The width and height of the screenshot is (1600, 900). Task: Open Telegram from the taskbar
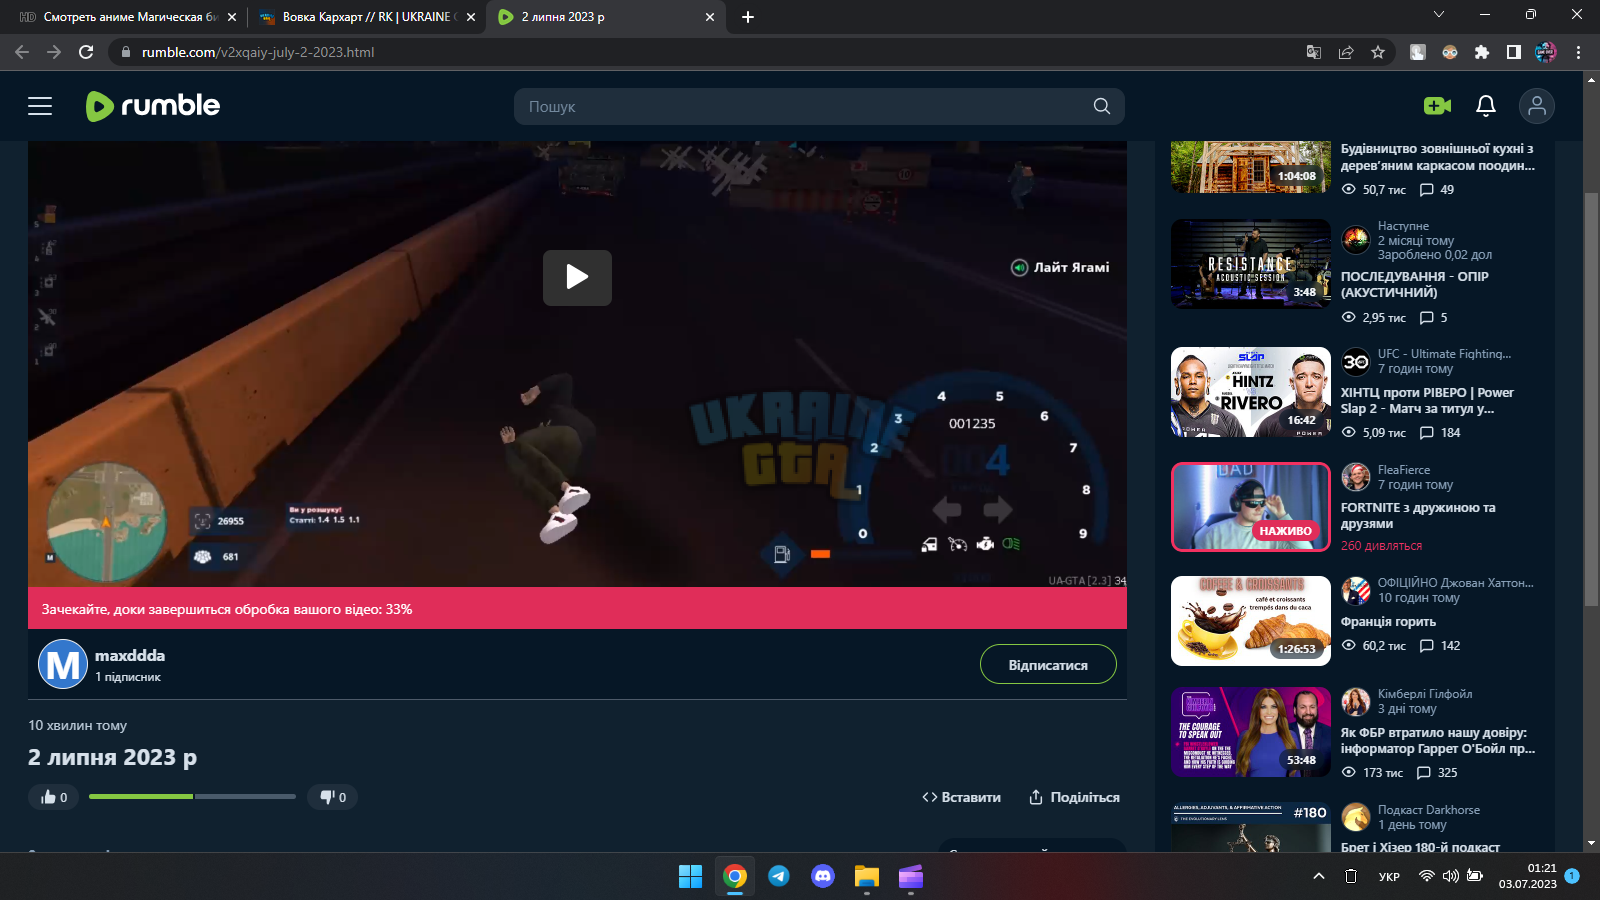779,877
